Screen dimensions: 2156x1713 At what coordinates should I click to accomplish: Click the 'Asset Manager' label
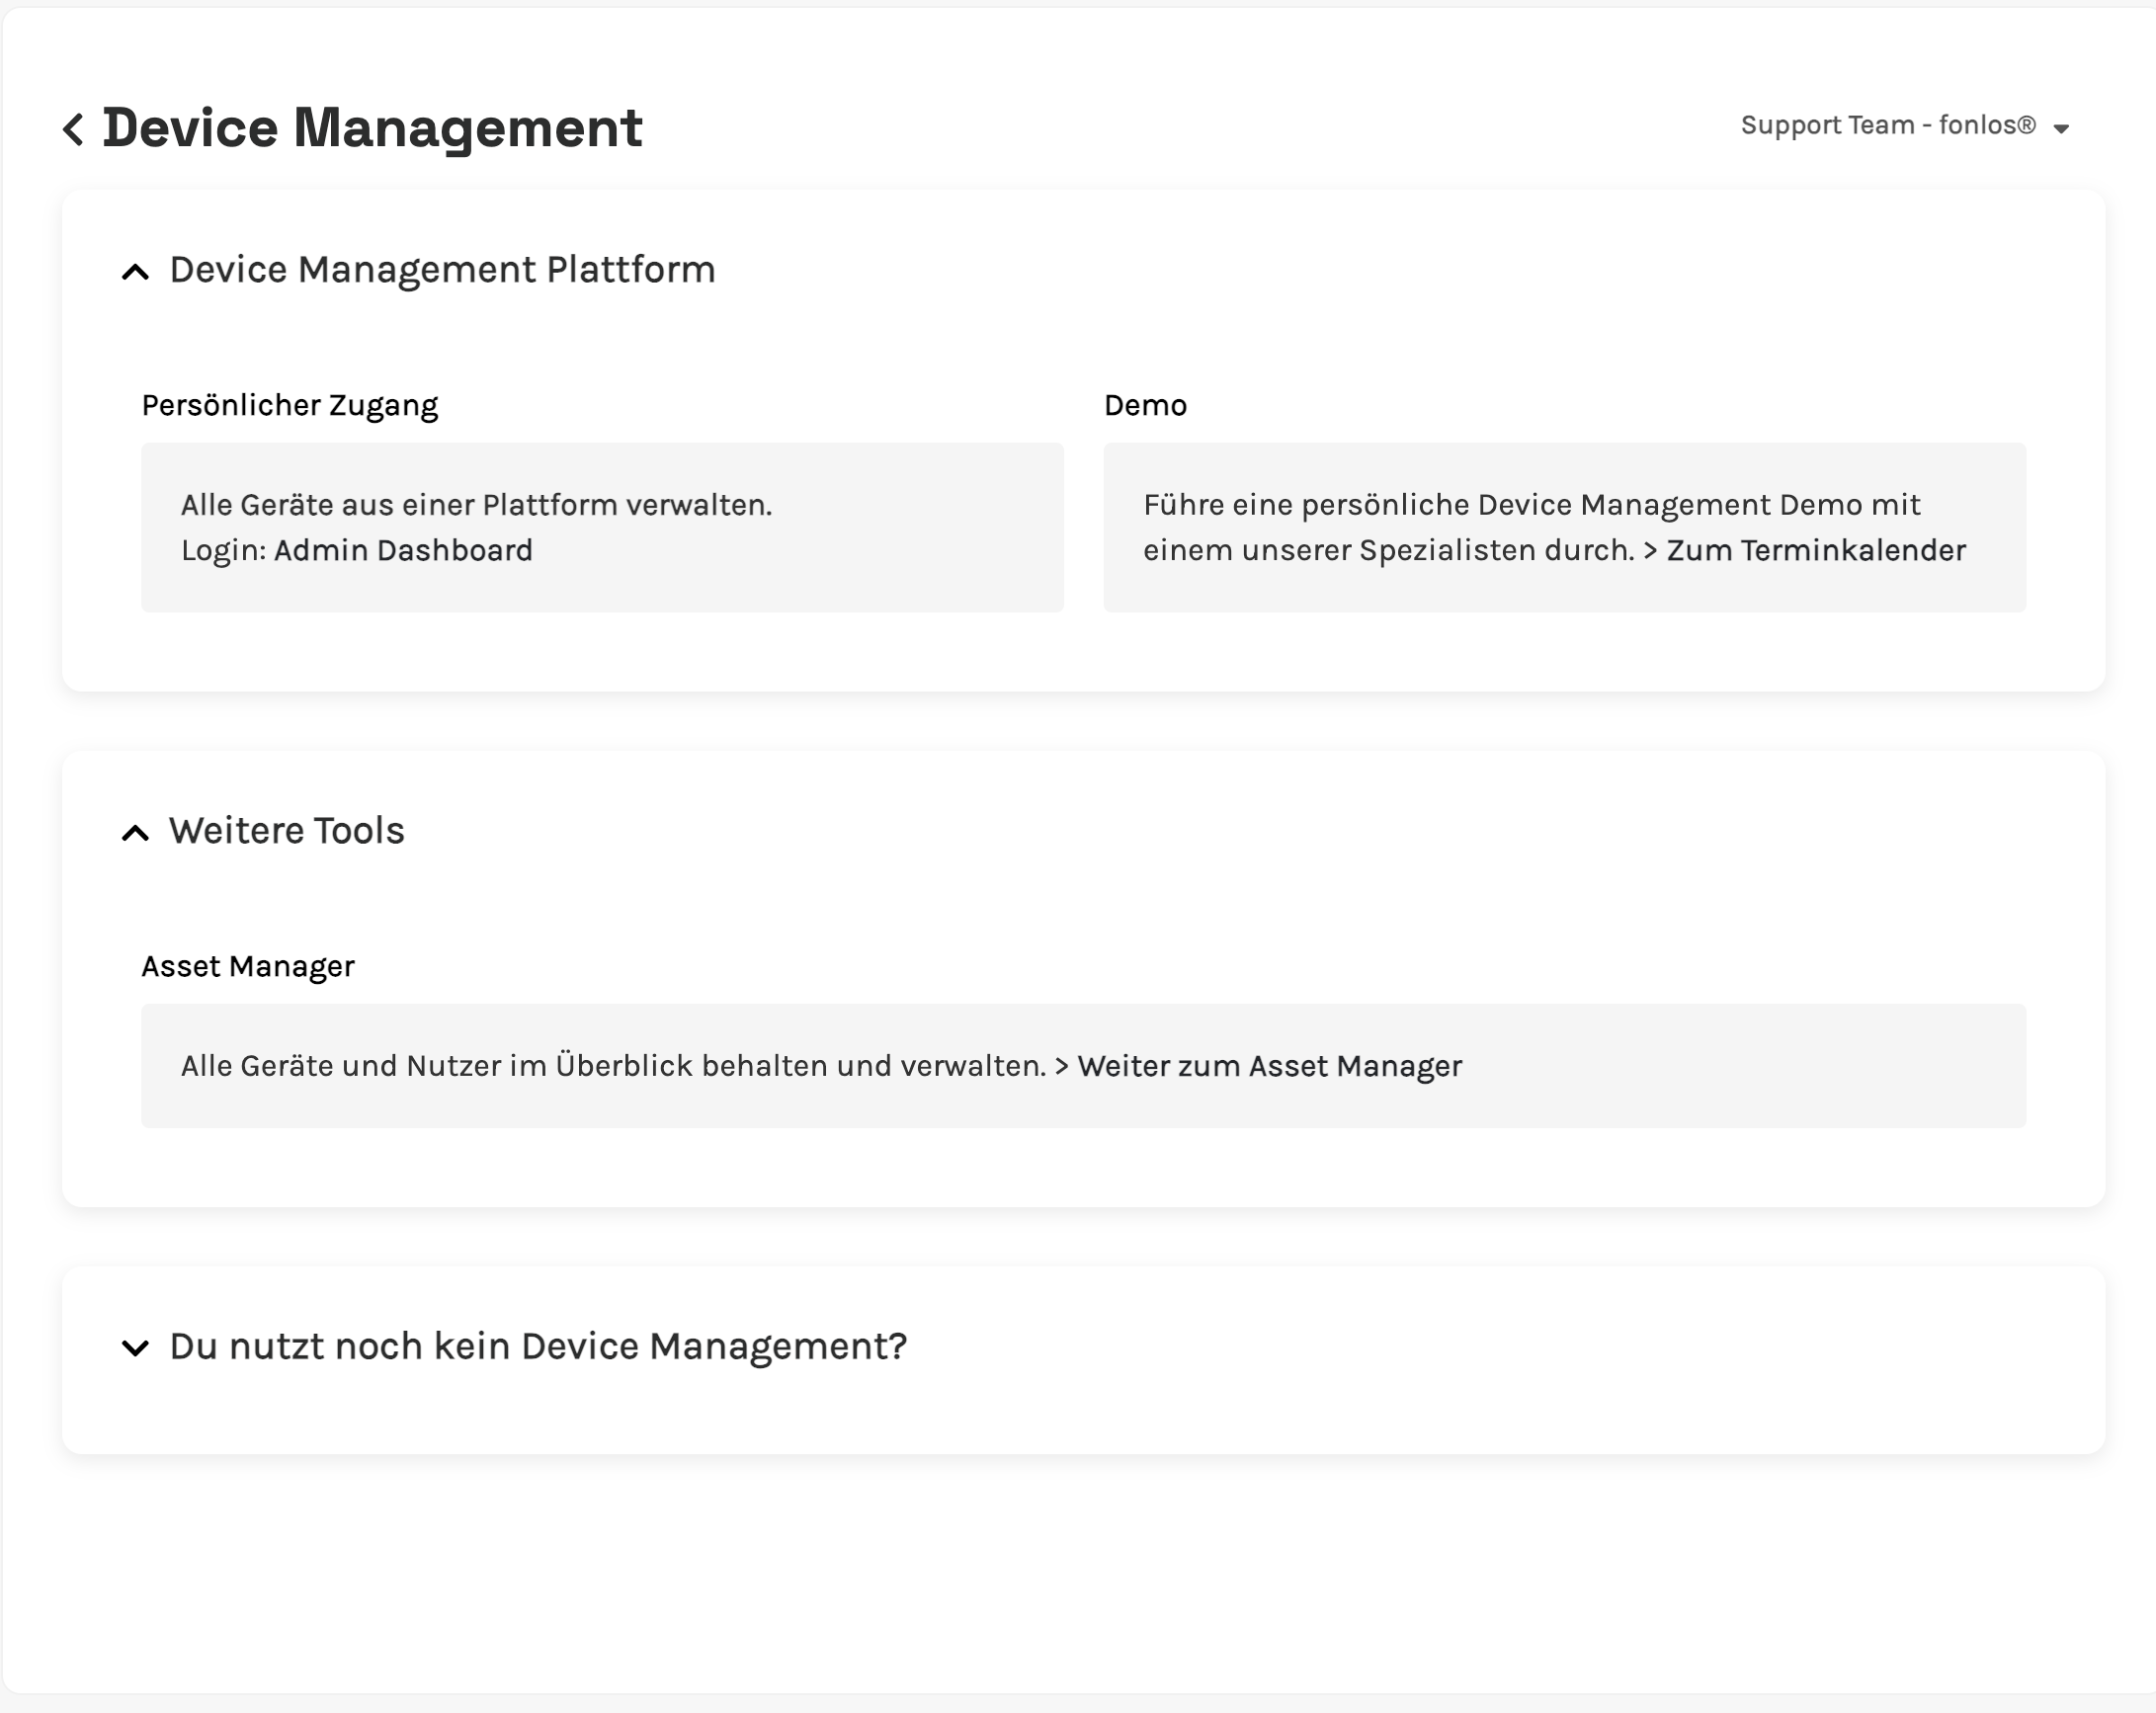tap(248, 967)
